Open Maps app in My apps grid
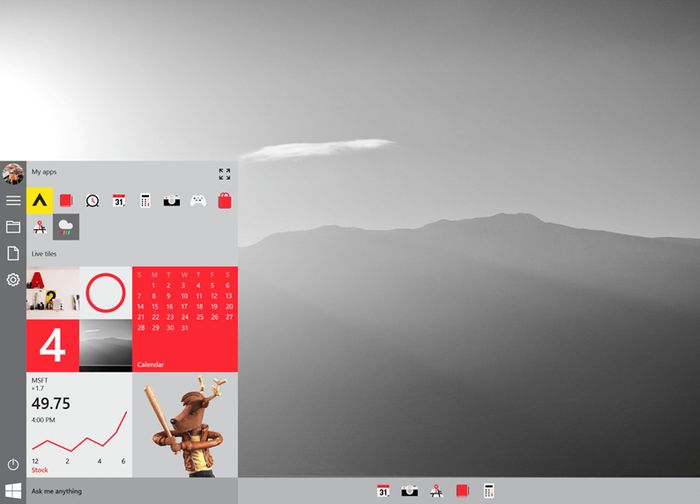Screen dimensions: 700x504 coord(39,227)
